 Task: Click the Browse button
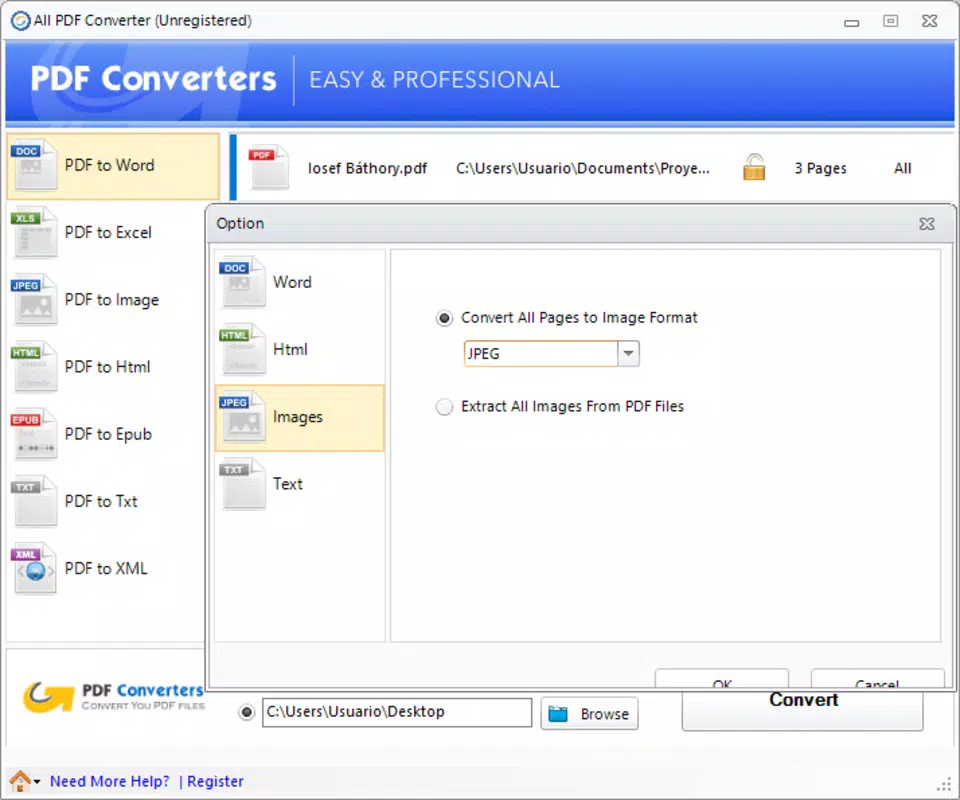(x=590, y=714)
